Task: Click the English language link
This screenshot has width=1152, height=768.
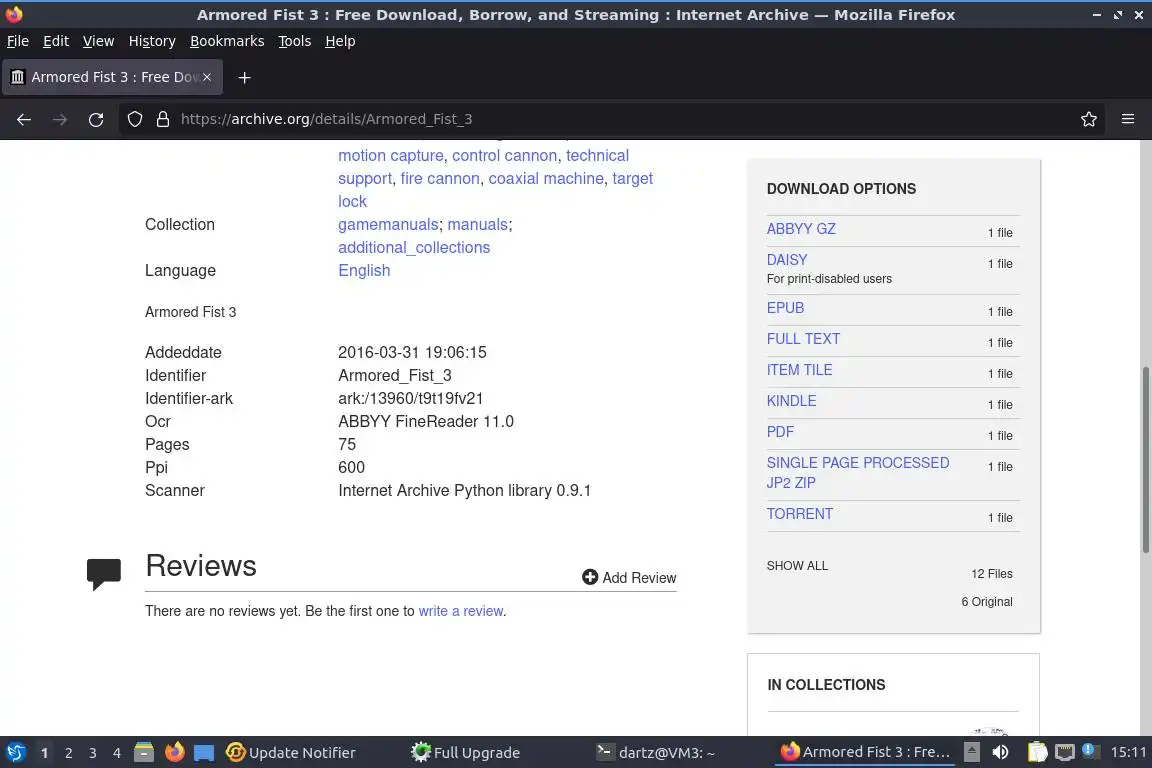Action: (364, 270)
